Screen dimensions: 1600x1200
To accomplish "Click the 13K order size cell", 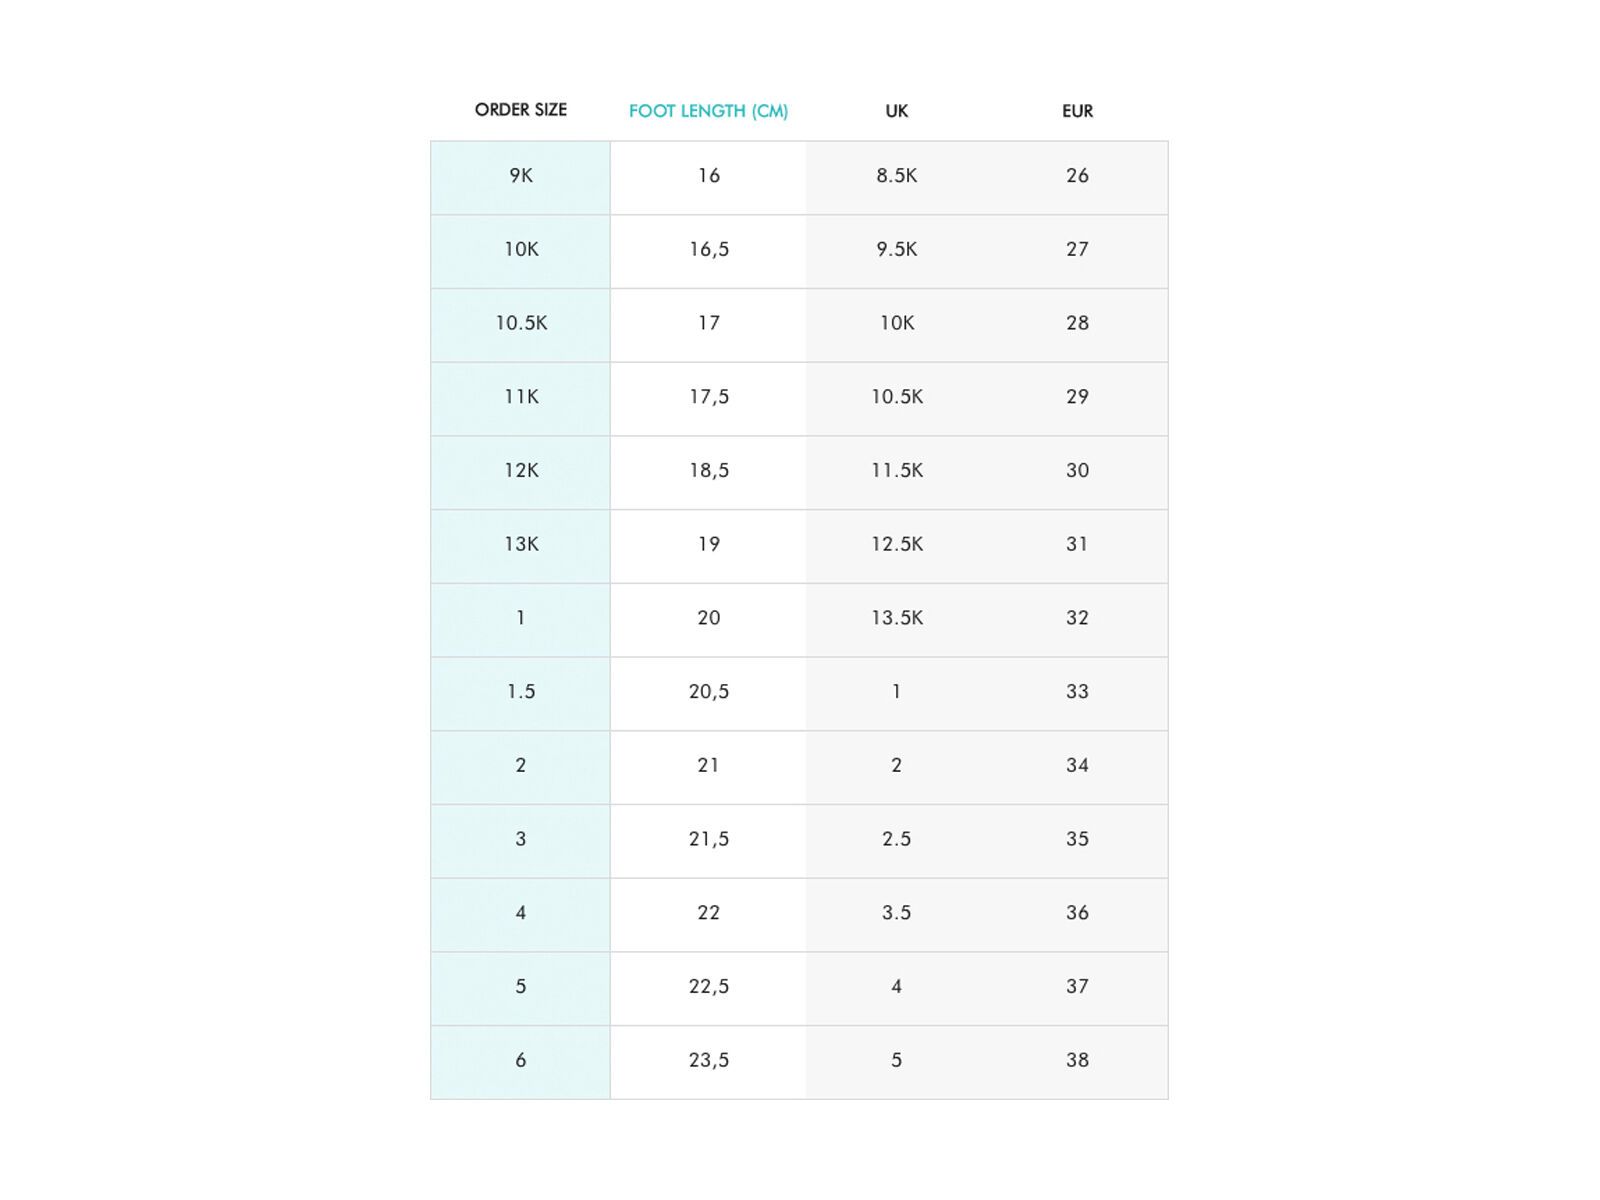I will (520, 544).
